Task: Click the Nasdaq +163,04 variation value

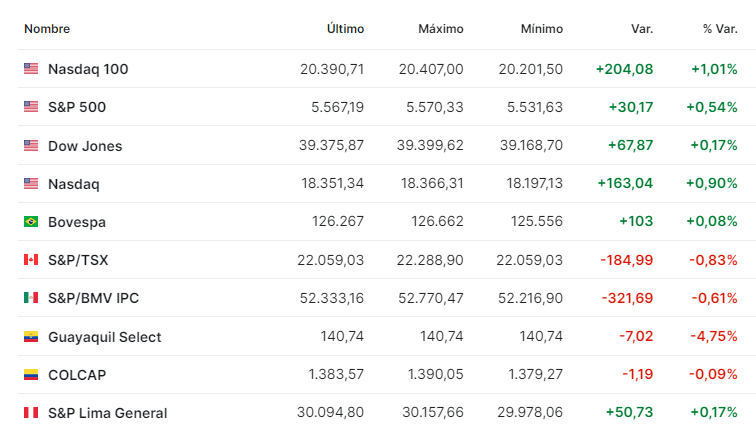Action: [625, 183]
